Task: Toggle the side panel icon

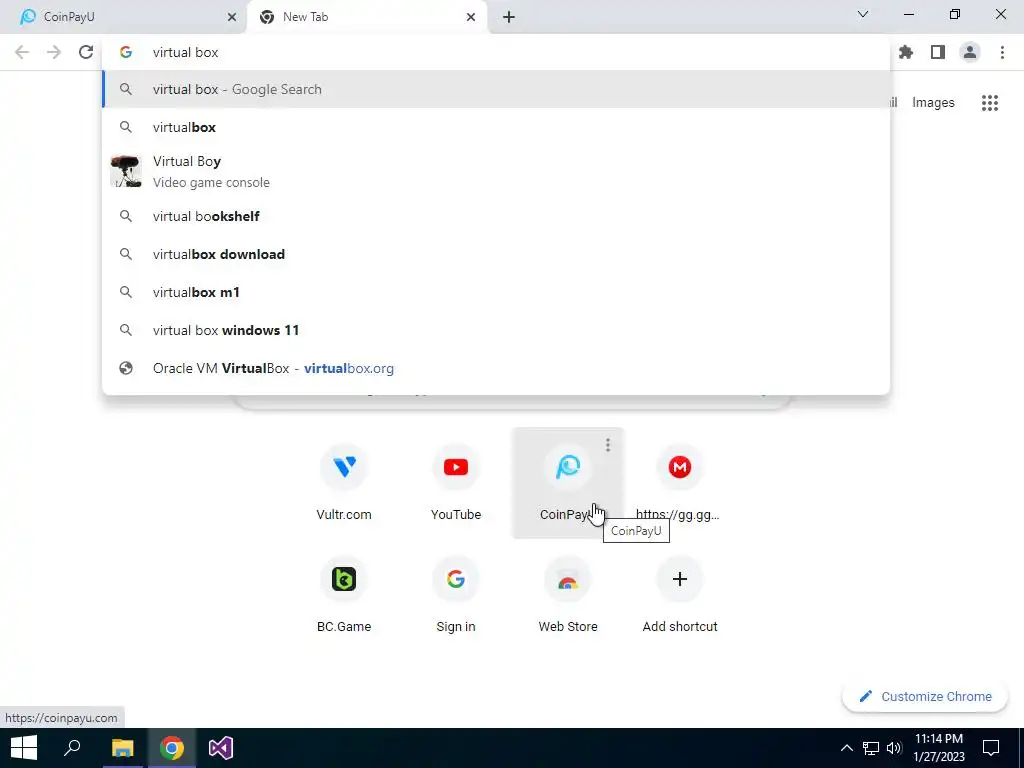Action: pyautogui.click(x=938, y=52)
